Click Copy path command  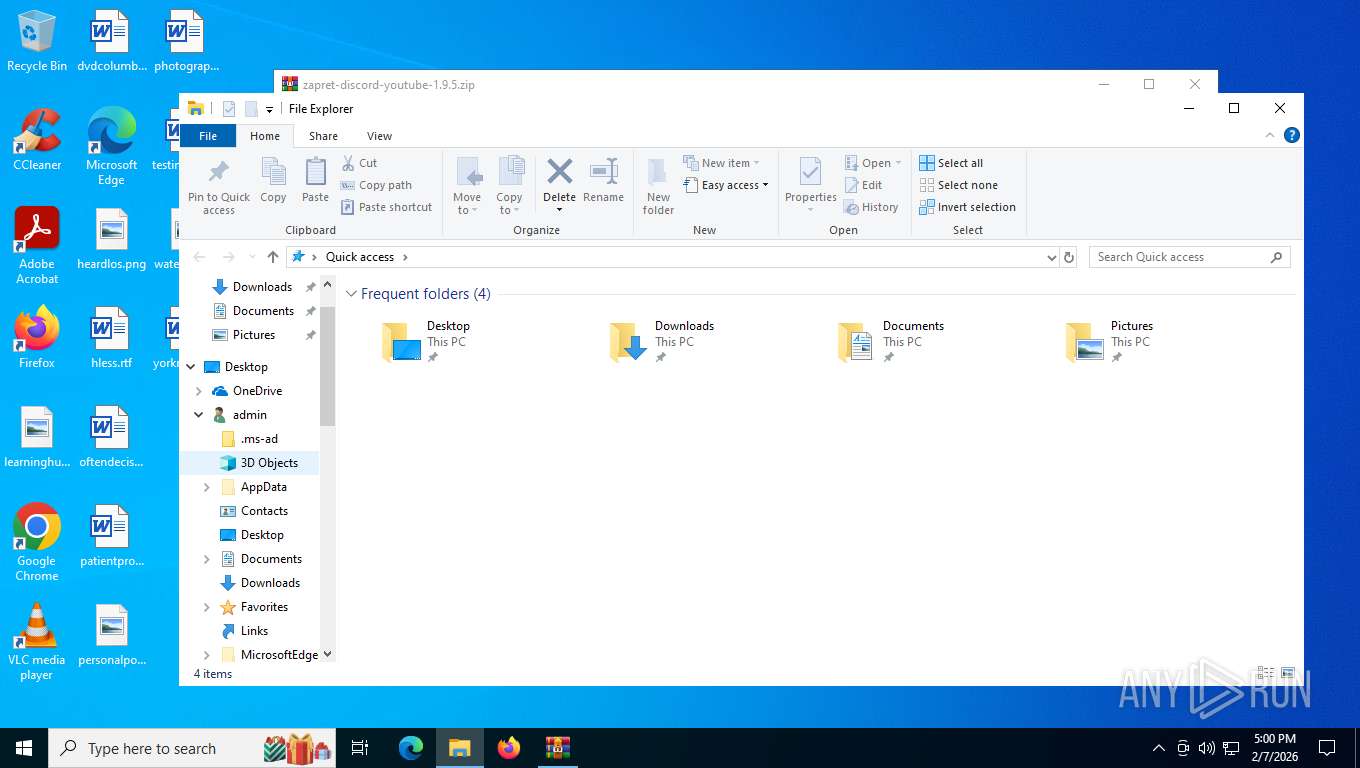pyautogui.click(x=376, y=185)
